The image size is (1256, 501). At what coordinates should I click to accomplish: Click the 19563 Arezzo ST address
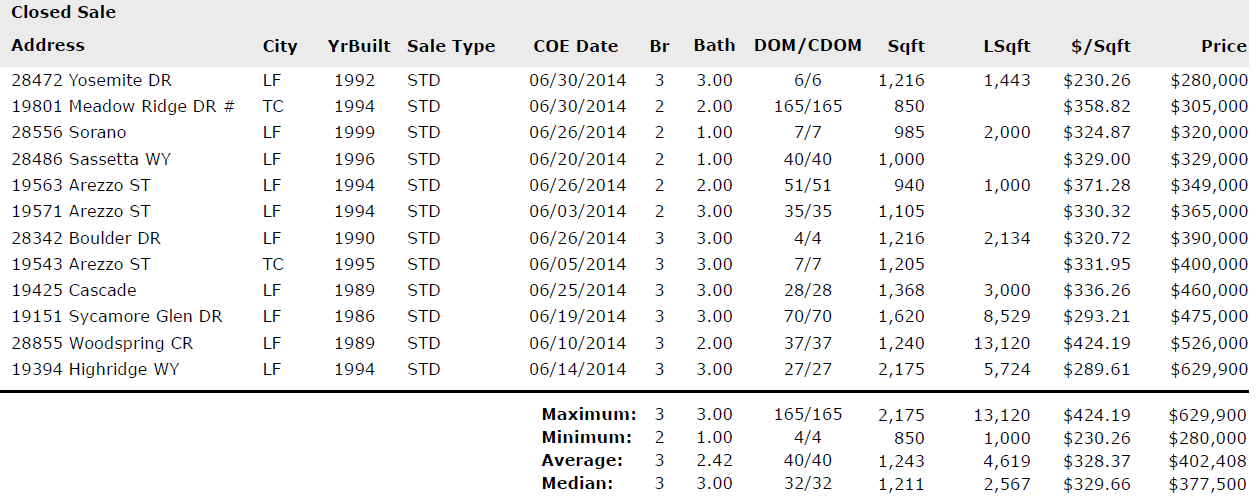(81, 185)
